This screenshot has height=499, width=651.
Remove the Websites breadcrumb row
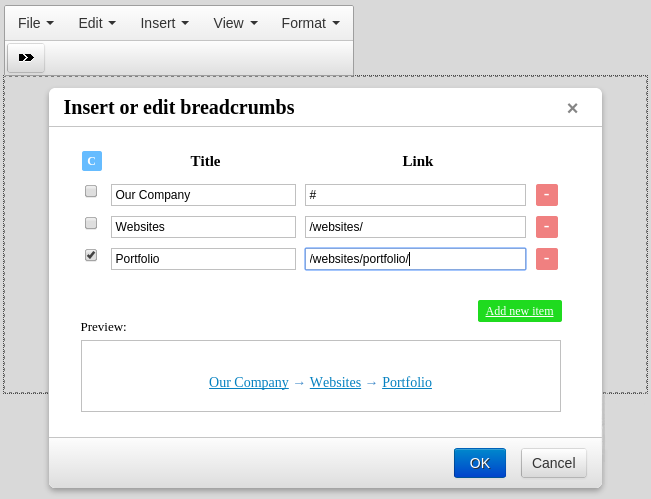tap(546, 227)
